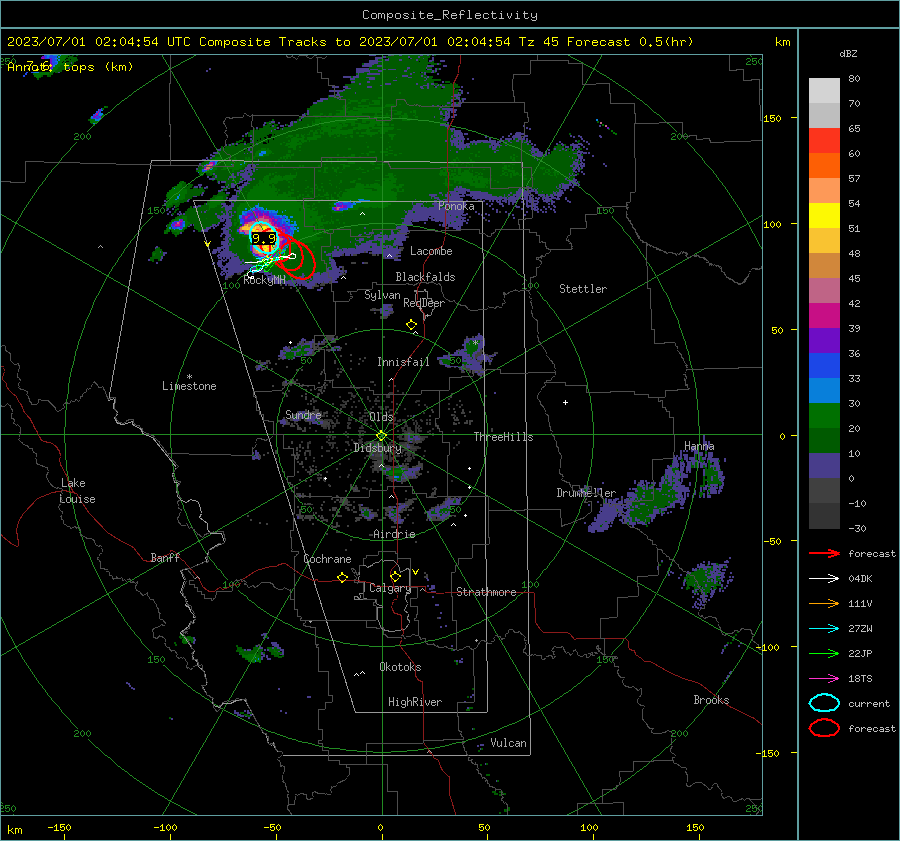This screenshot has height=841, width=900.
Task: Click the white 04DK arrow legend icon
Action: pyautogui.click(x=824, y=579)
